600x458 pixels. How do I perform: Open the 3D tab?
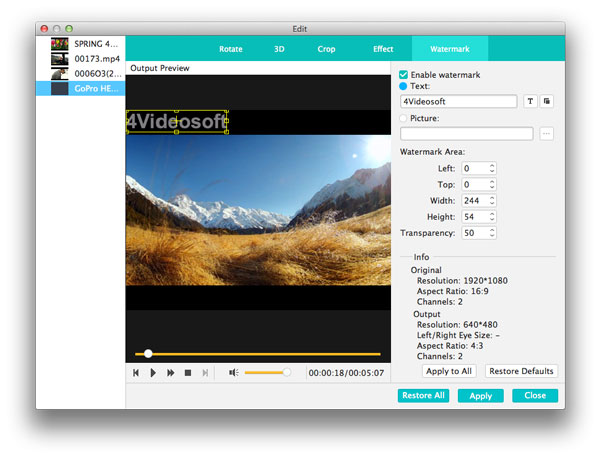[x=279, y=49]
